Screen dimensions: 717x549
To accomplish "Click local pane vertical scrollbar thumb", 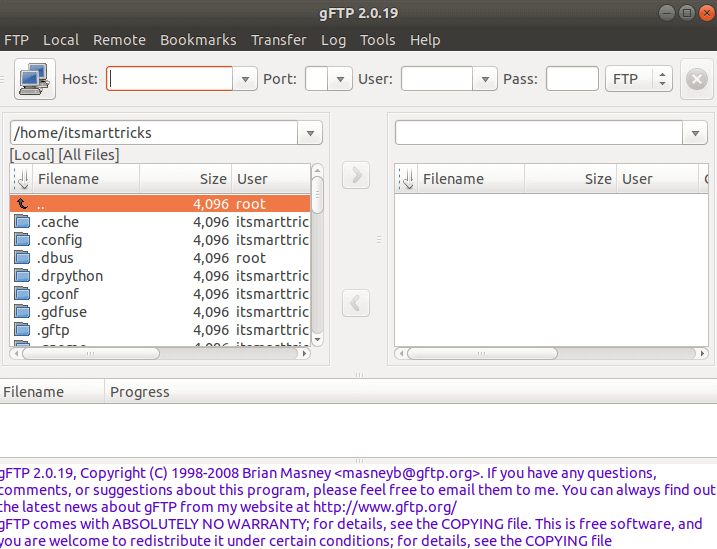I will (x=317, y=195).
